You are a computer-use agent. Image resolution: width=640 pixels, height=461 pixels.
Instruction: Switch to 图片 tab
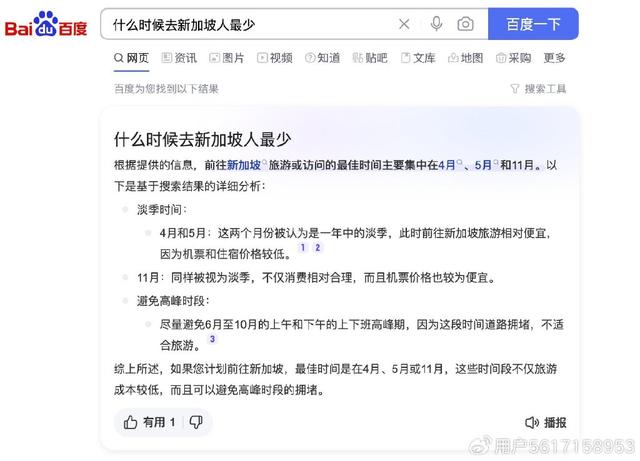[x=227, y=58]
